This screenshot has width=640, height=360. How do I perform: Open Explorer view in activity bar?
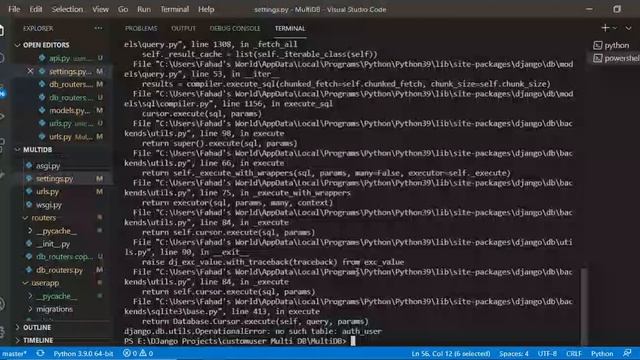[2, 31]
